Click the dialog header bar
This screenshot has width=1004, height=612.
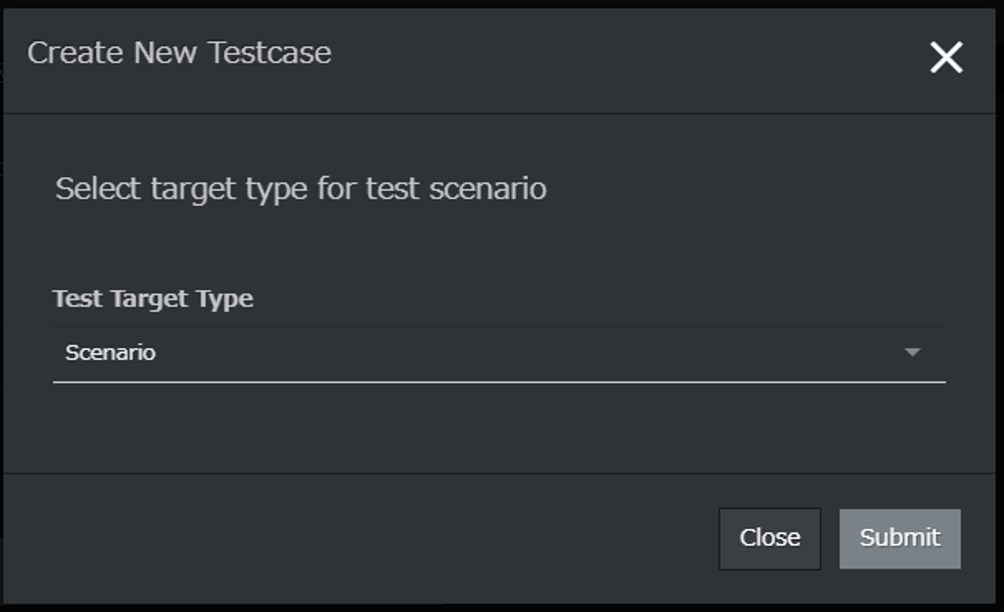point(600,58)
